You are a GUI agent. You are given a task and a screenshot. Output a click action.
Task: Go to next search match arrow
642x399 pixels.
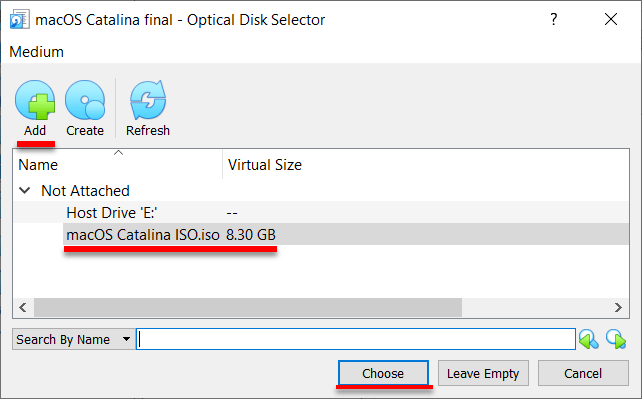(616, 340)
